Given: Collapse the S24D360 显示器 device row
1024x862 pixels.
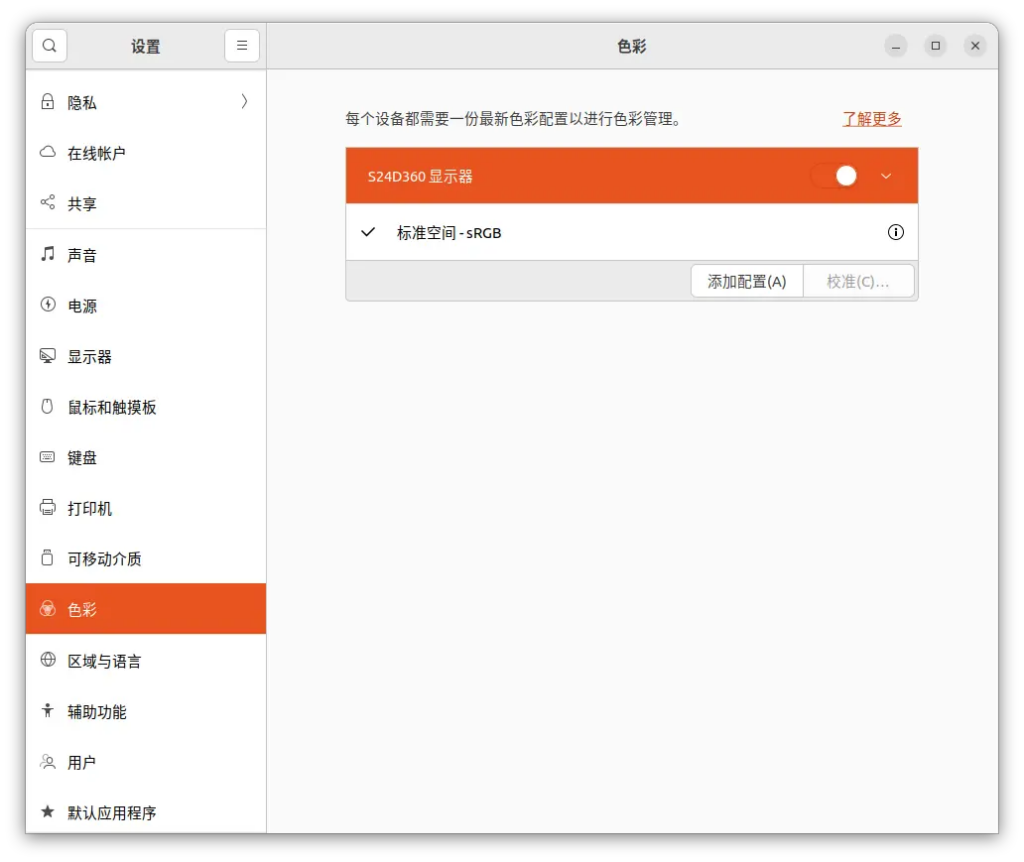Looking at the screenshot, I should pos(885,176).
